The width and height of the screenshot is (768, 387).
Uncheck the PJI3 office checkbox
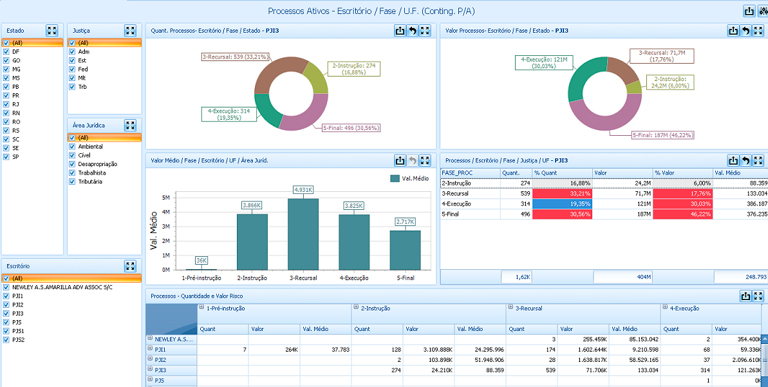tap(6, 314)
